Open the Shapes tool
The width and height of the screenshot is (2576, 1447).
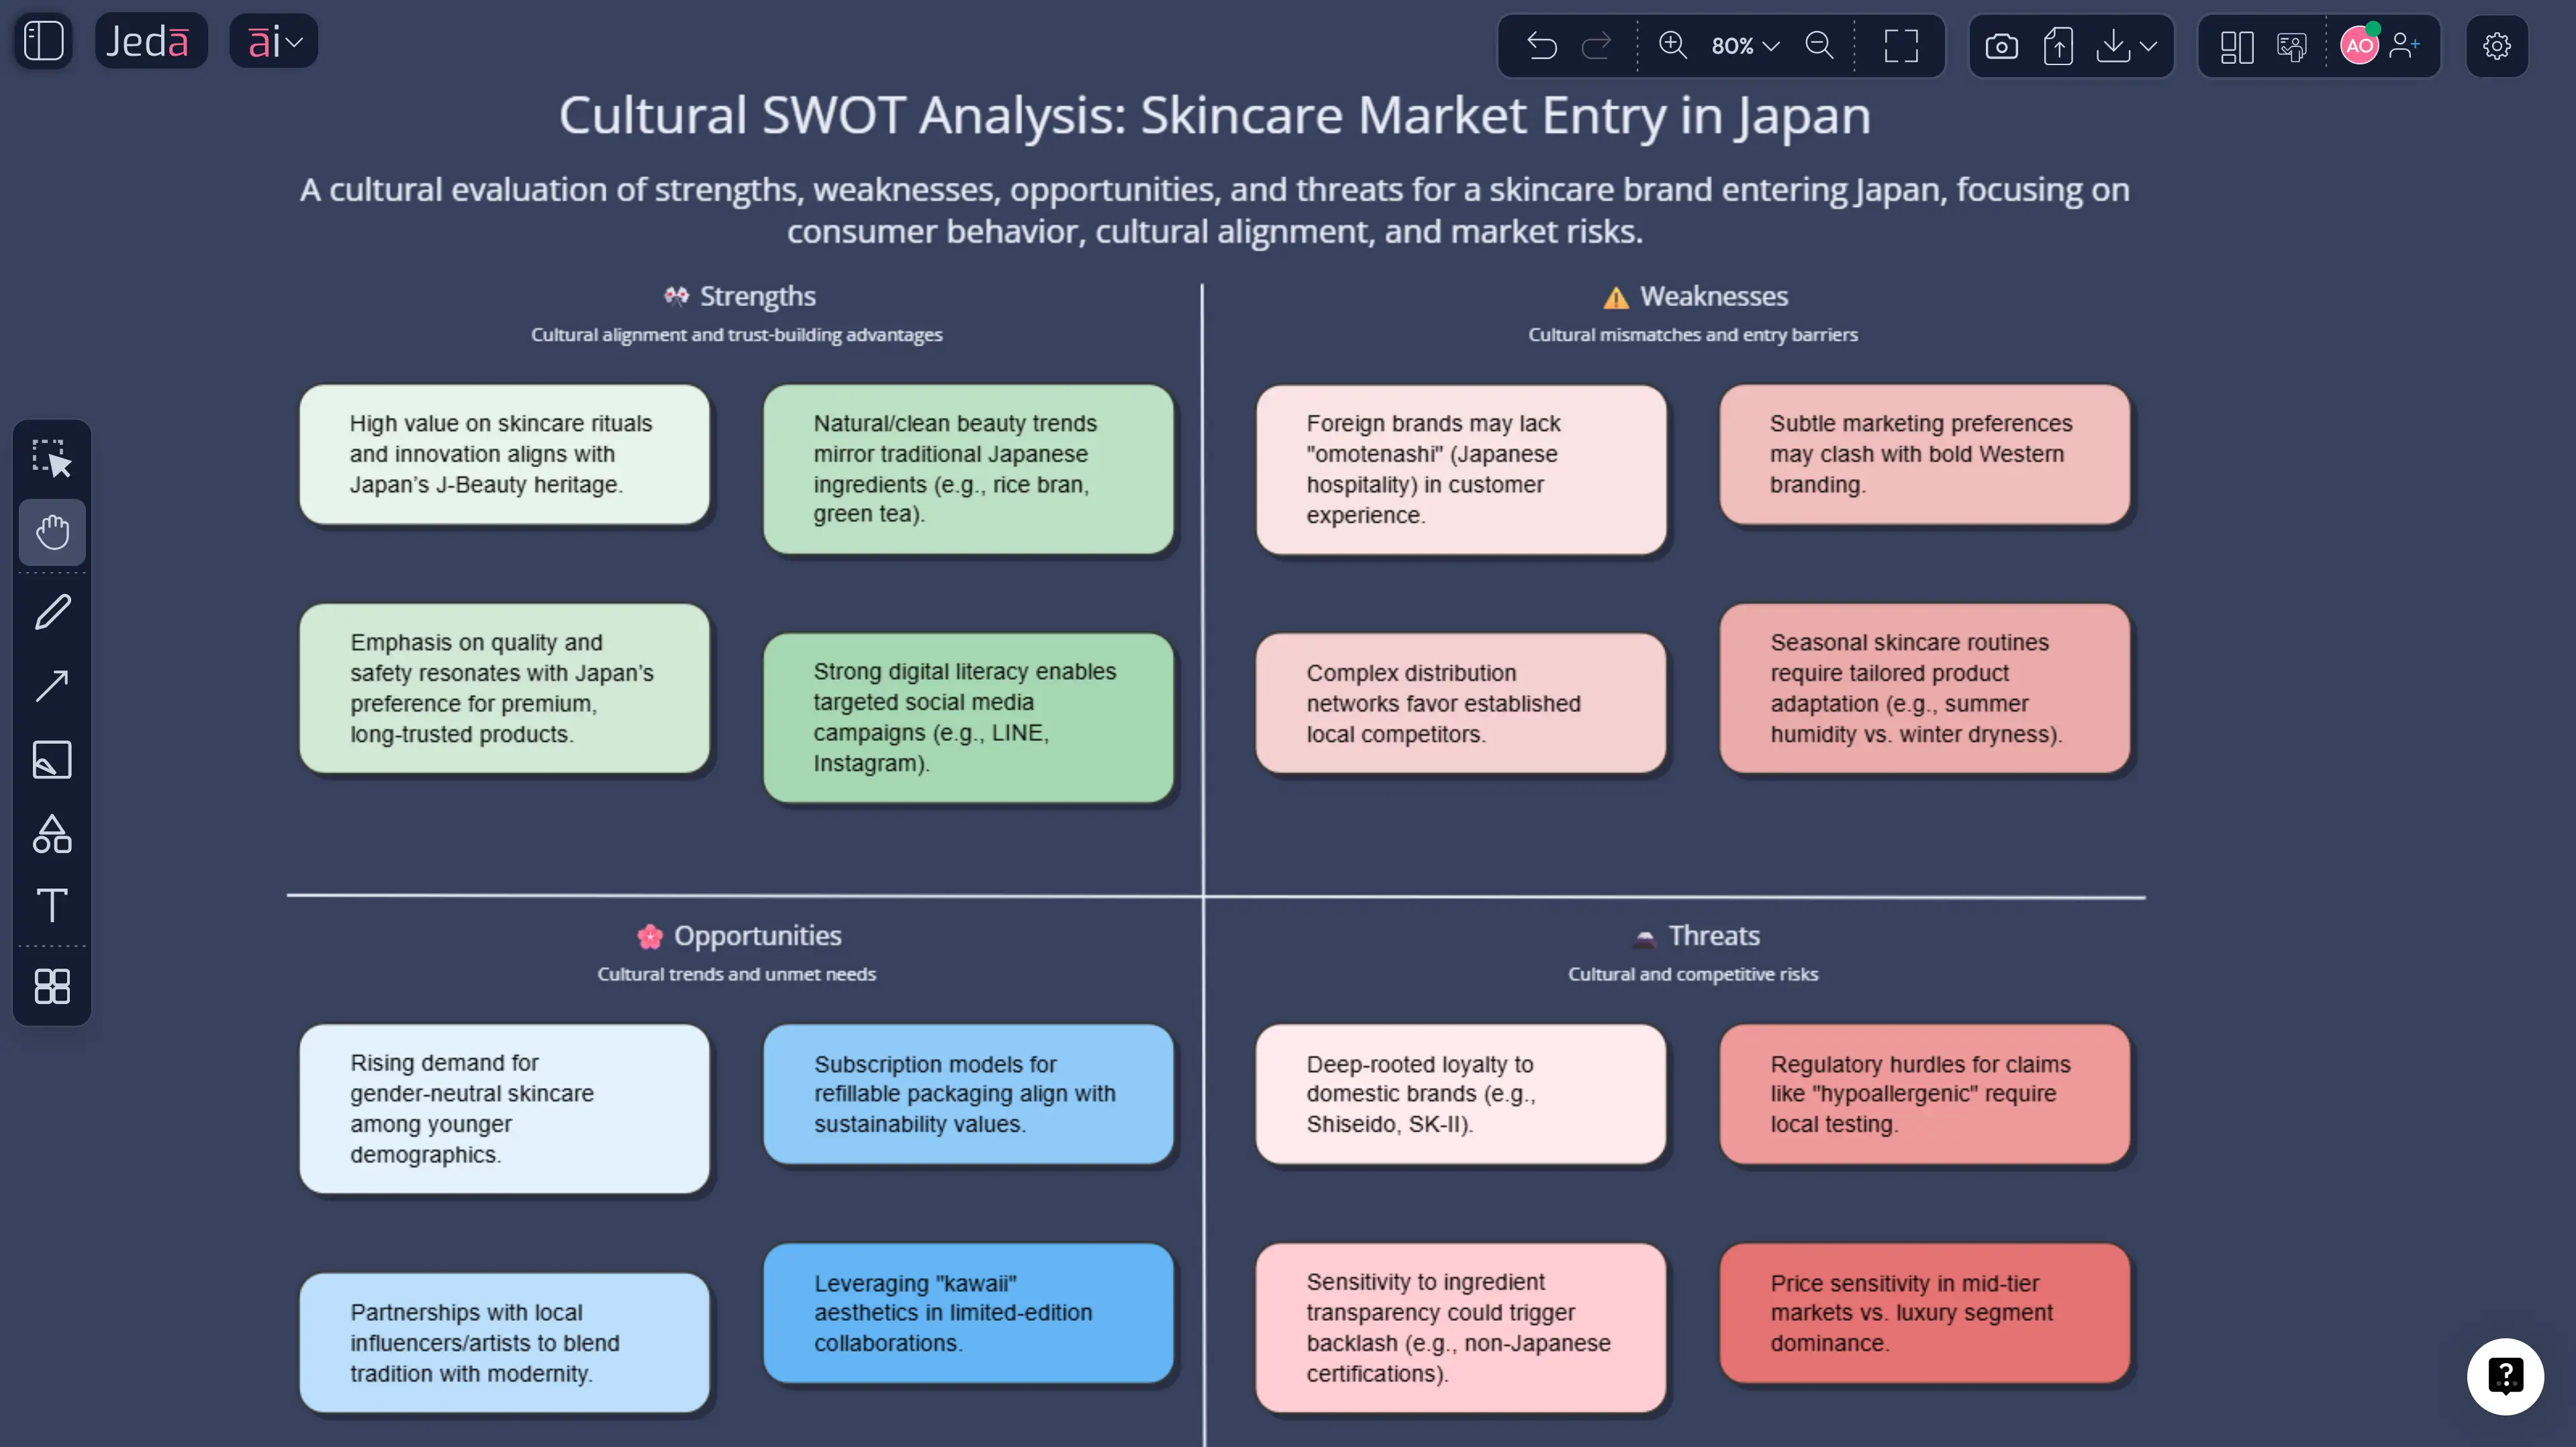(51, 834)
